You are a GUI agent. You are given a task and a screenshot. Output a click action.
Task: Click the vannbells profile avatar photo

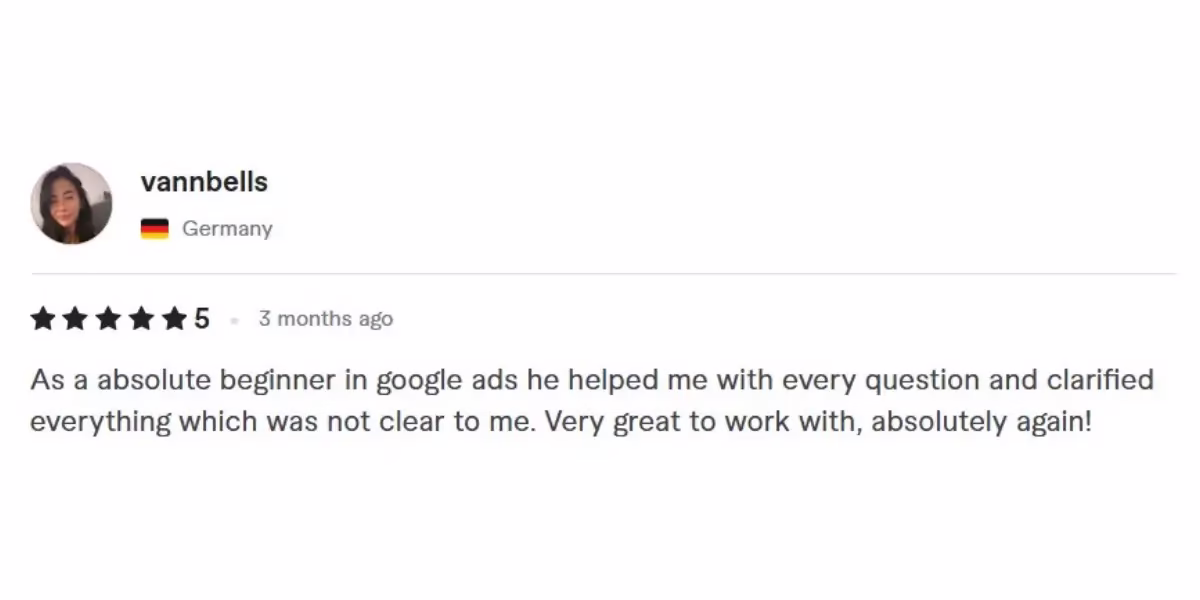tap(71, 204)
